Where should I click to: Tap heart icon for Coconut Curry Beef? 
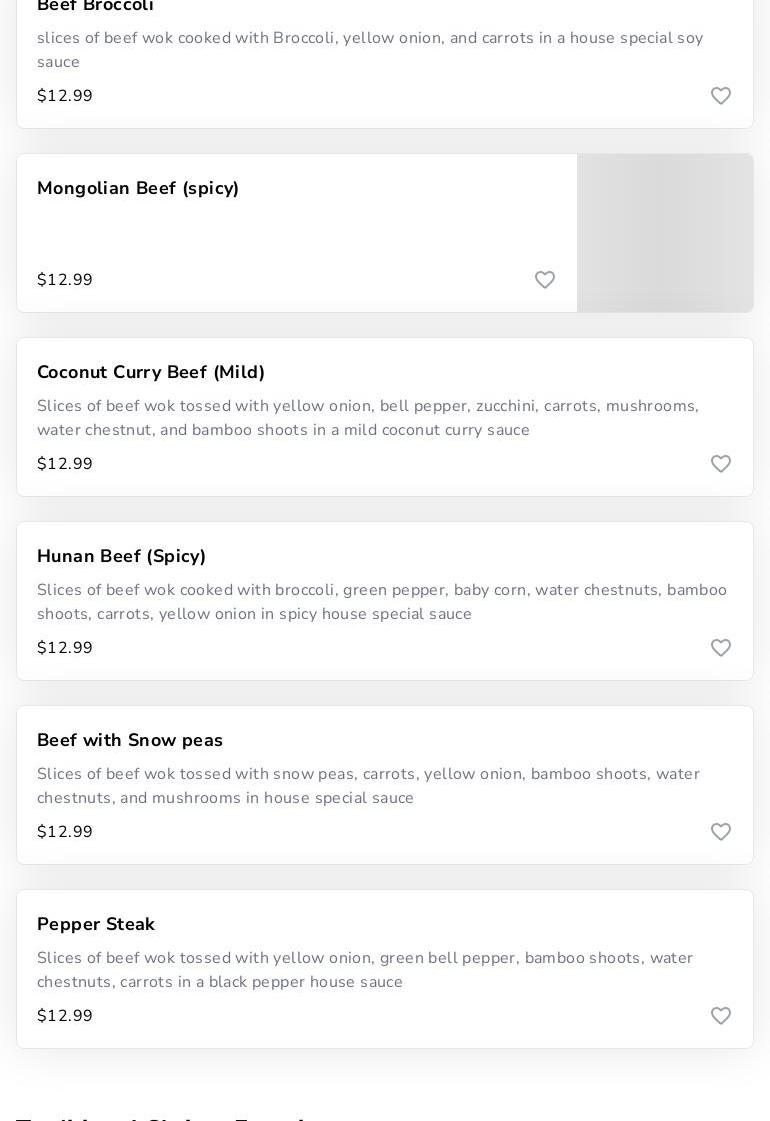pos(721,464)
